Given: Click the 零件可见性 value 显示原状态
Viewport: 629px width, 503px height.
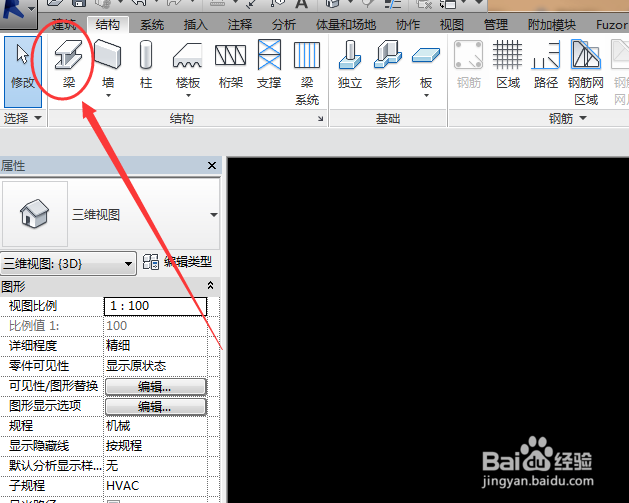Looking at the screenshot, I should pos(156,365).
